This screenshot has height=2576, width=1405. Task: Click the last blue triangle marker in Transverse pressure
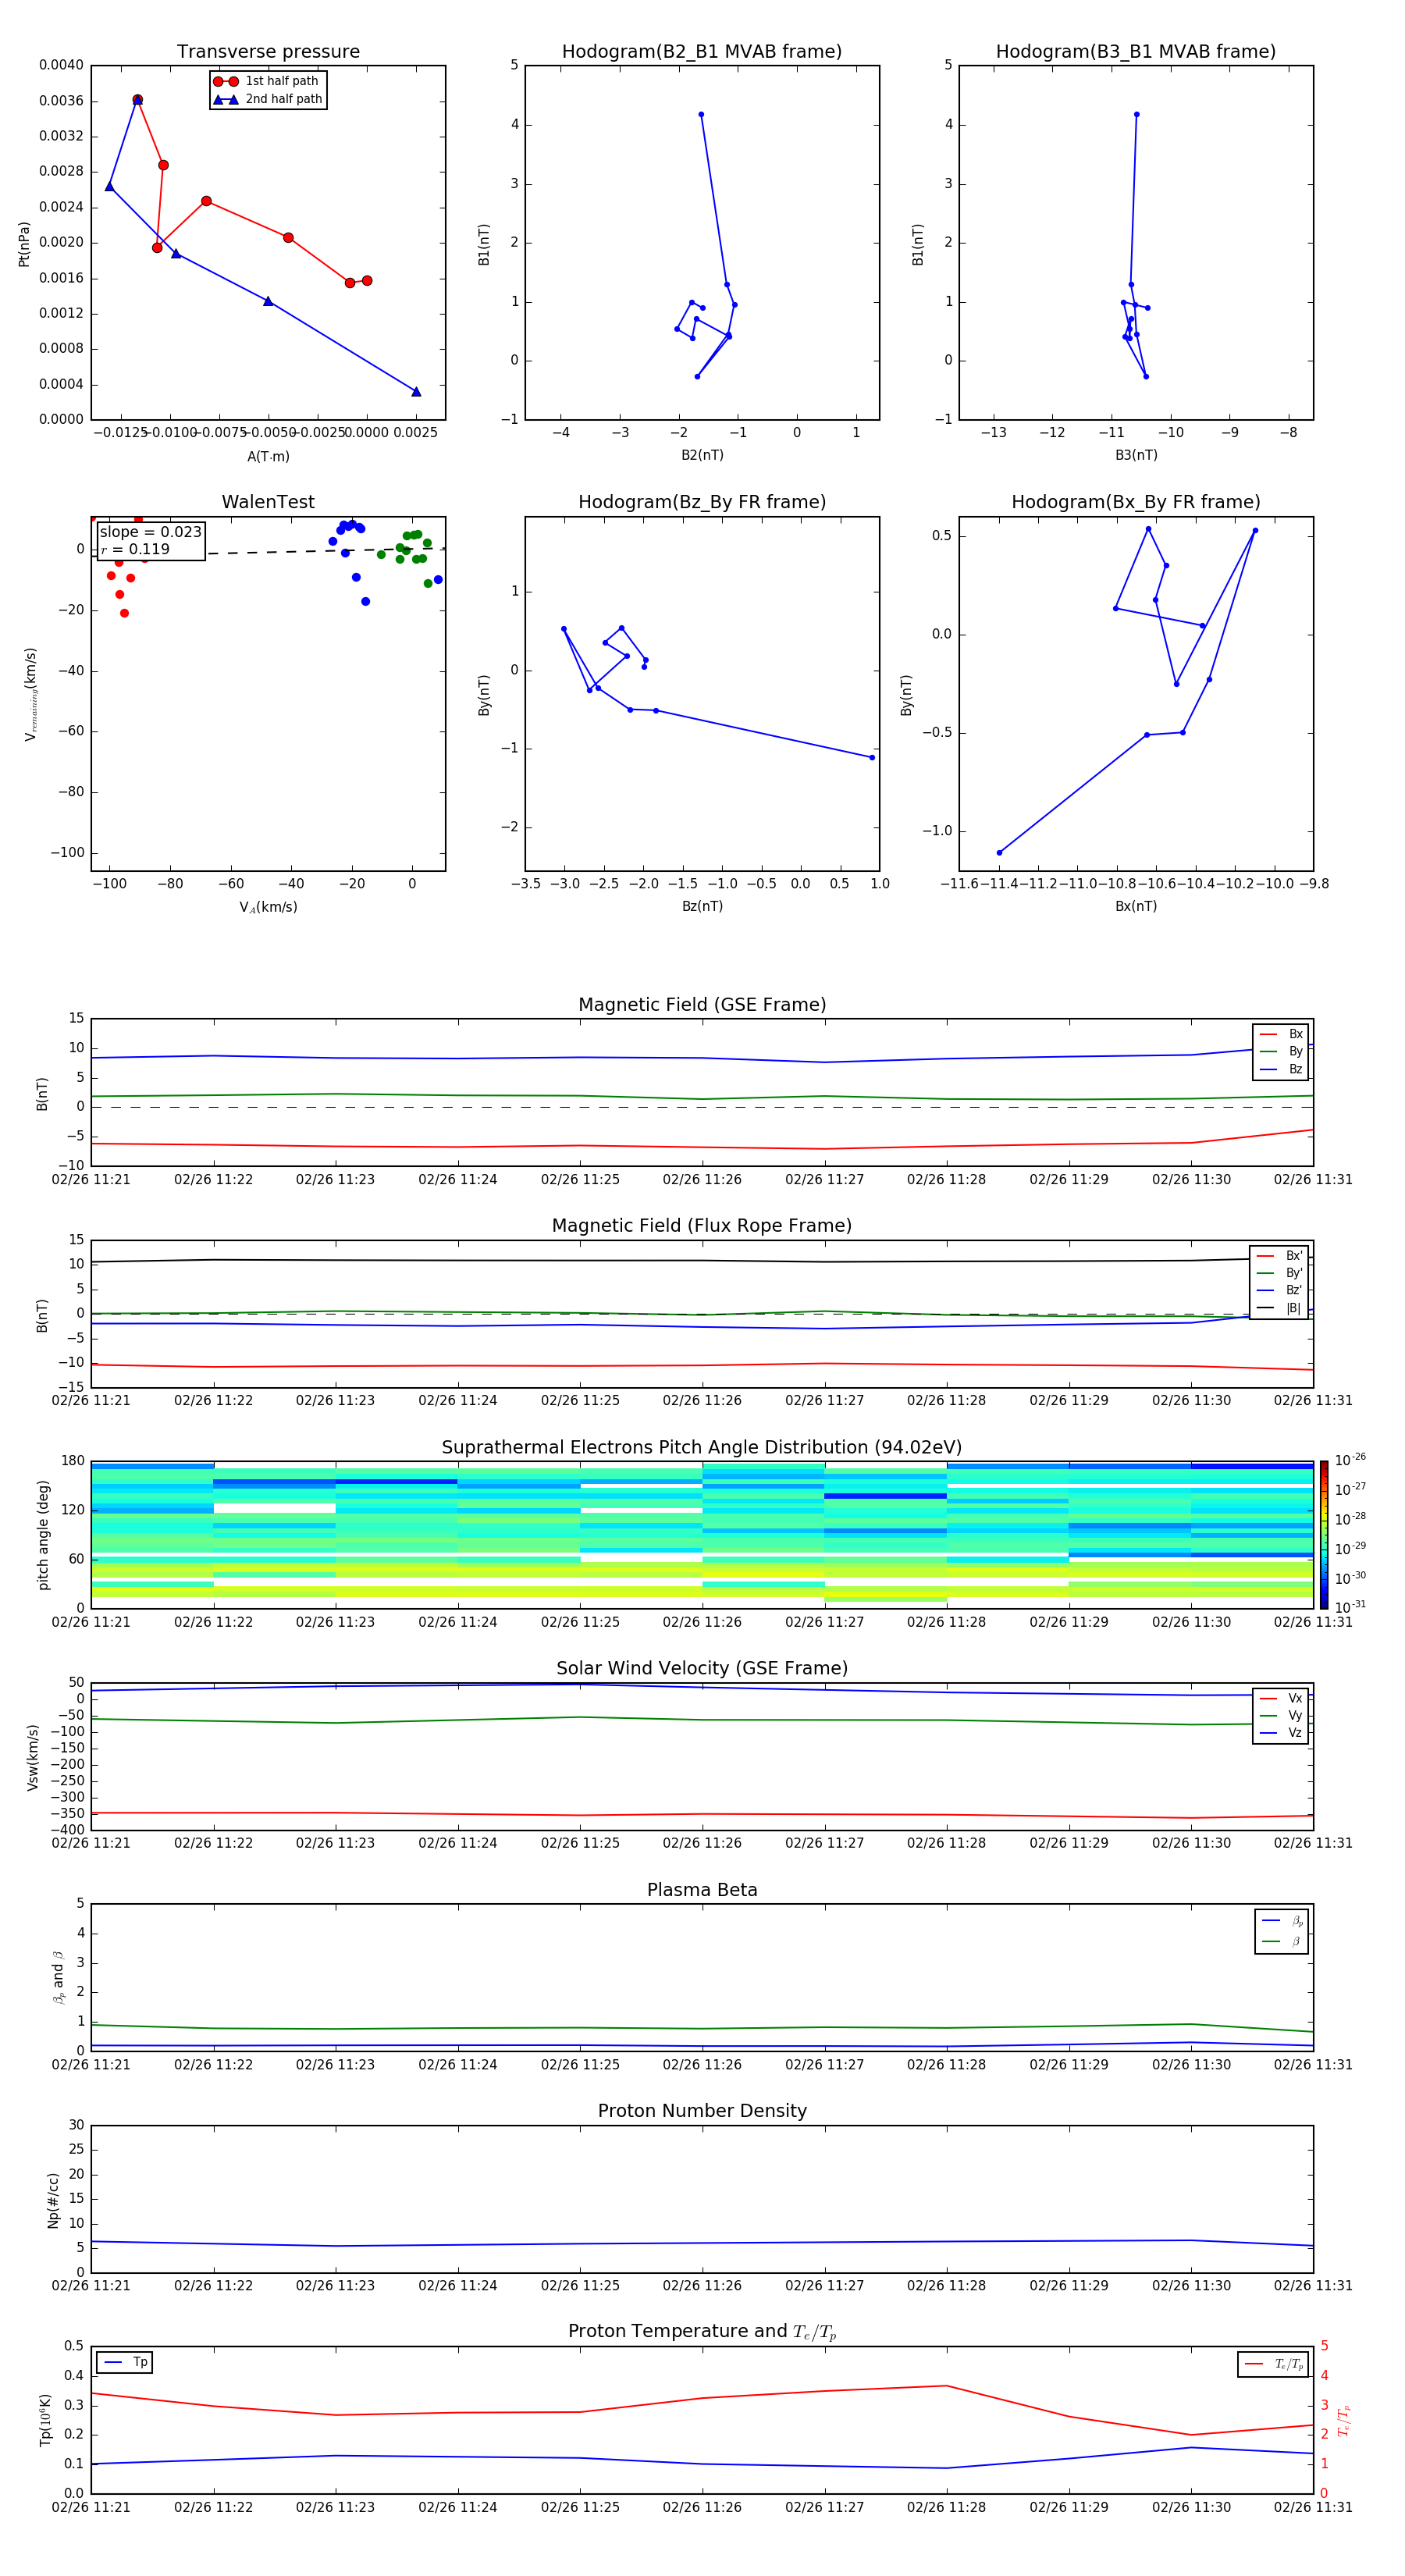tap(416, 391)
